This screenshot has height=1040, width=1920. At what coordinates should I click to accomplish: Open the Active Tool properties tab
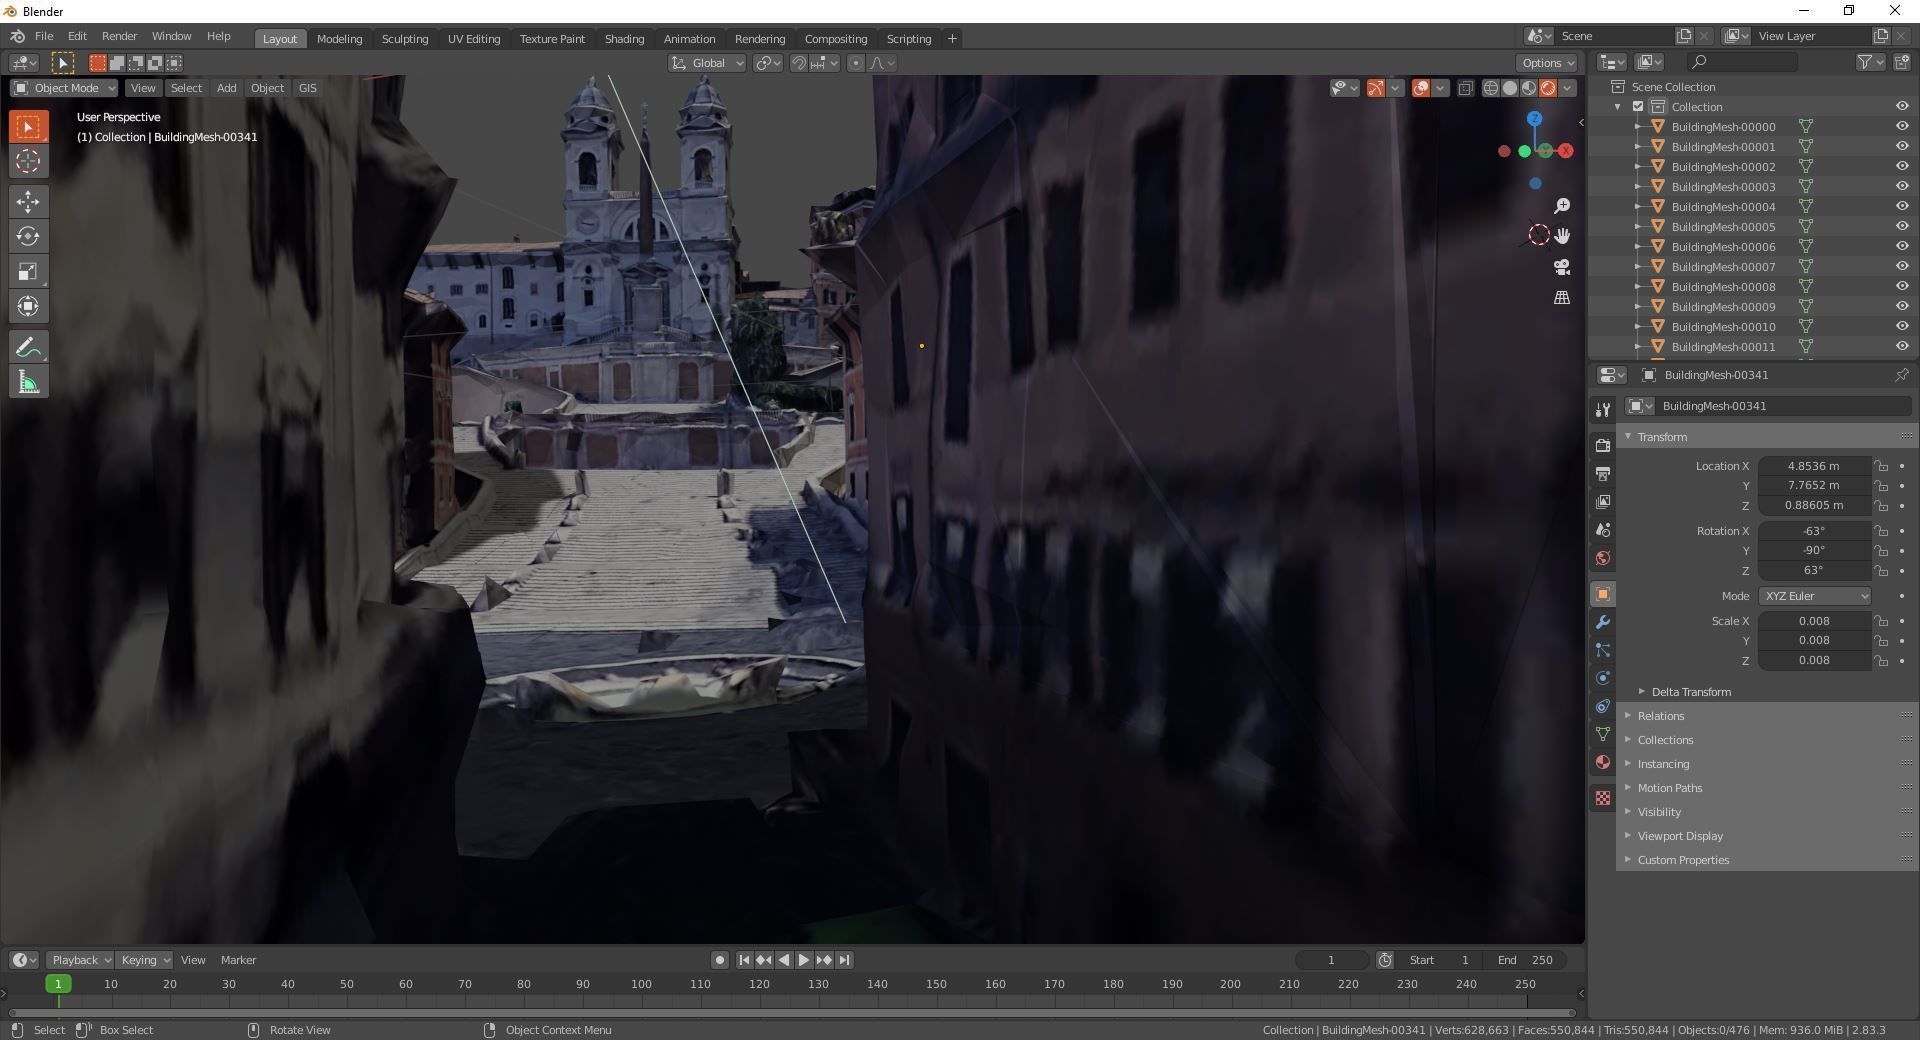click(1603, 410)
